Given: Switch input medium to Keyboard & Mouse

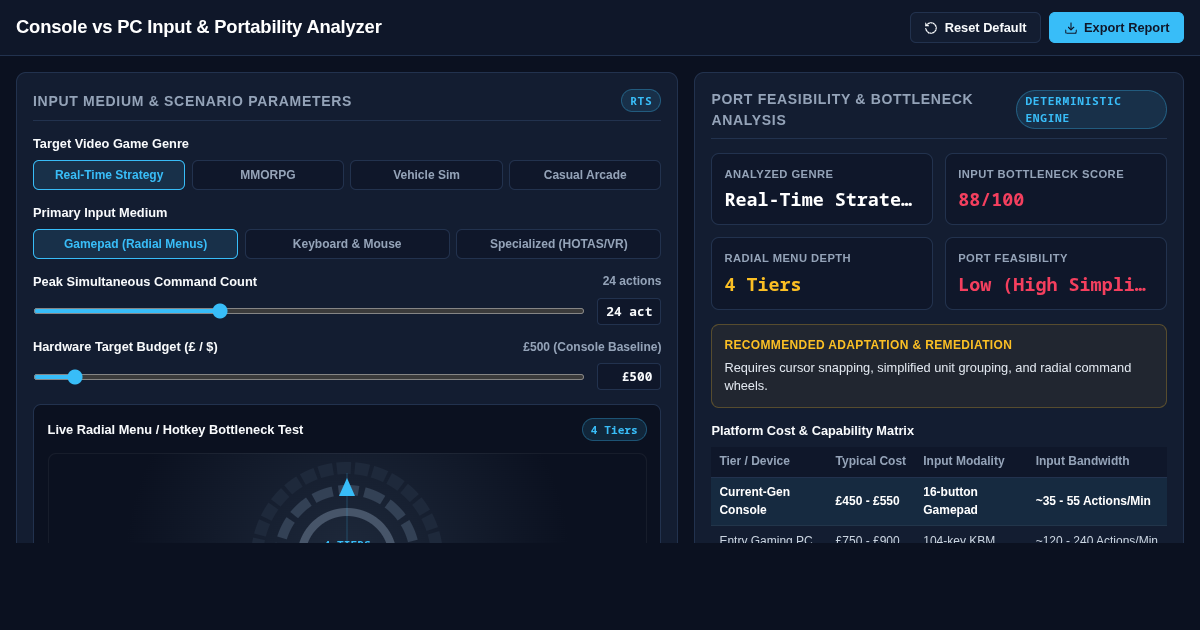Looking at the screenshot, I should click(x=347, y=244).
